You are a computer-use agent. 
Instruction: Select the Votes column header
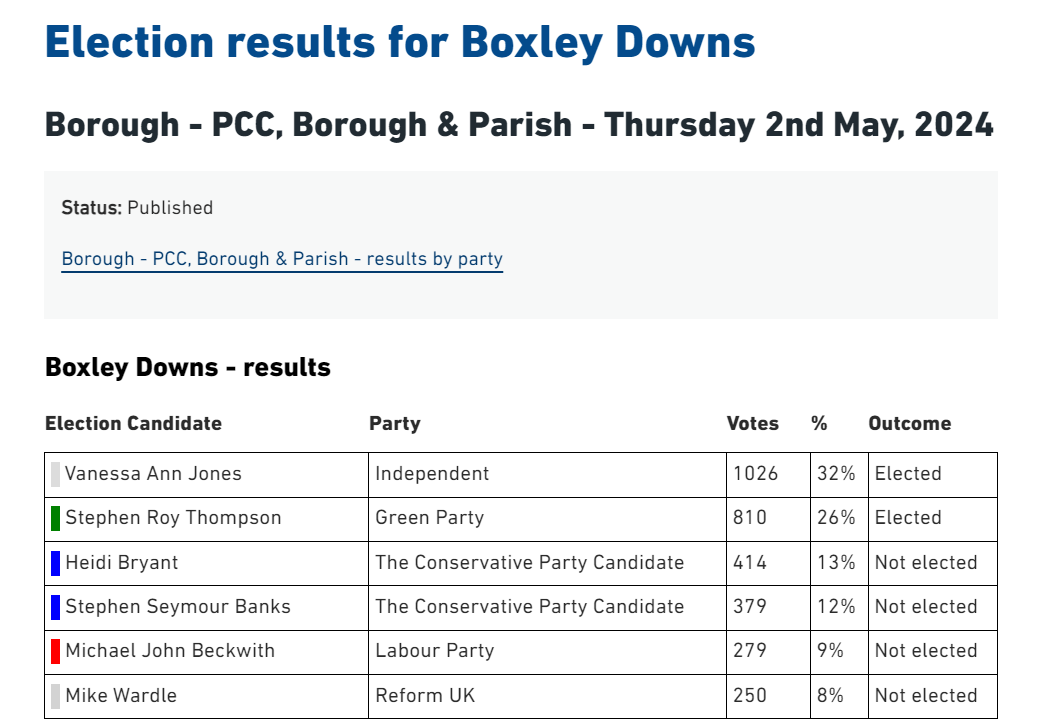click(x=752, y=424)
